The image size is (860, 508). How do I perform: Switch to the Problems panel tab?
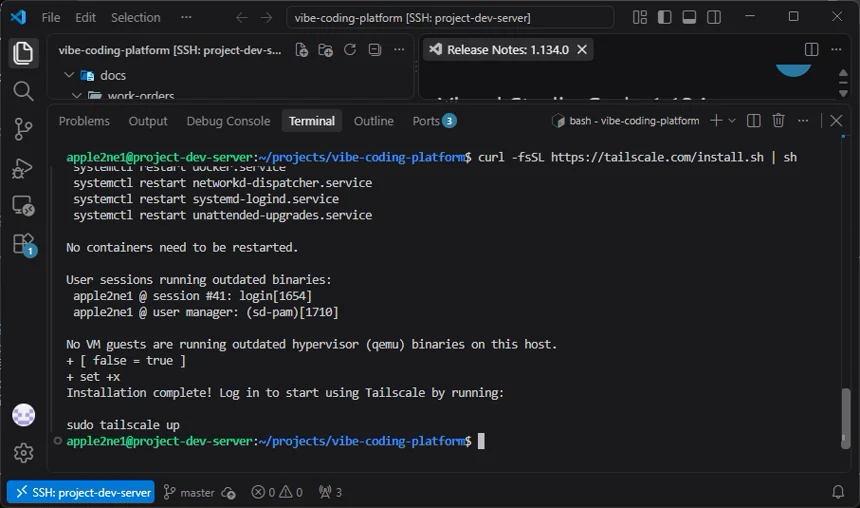[84, 121]
